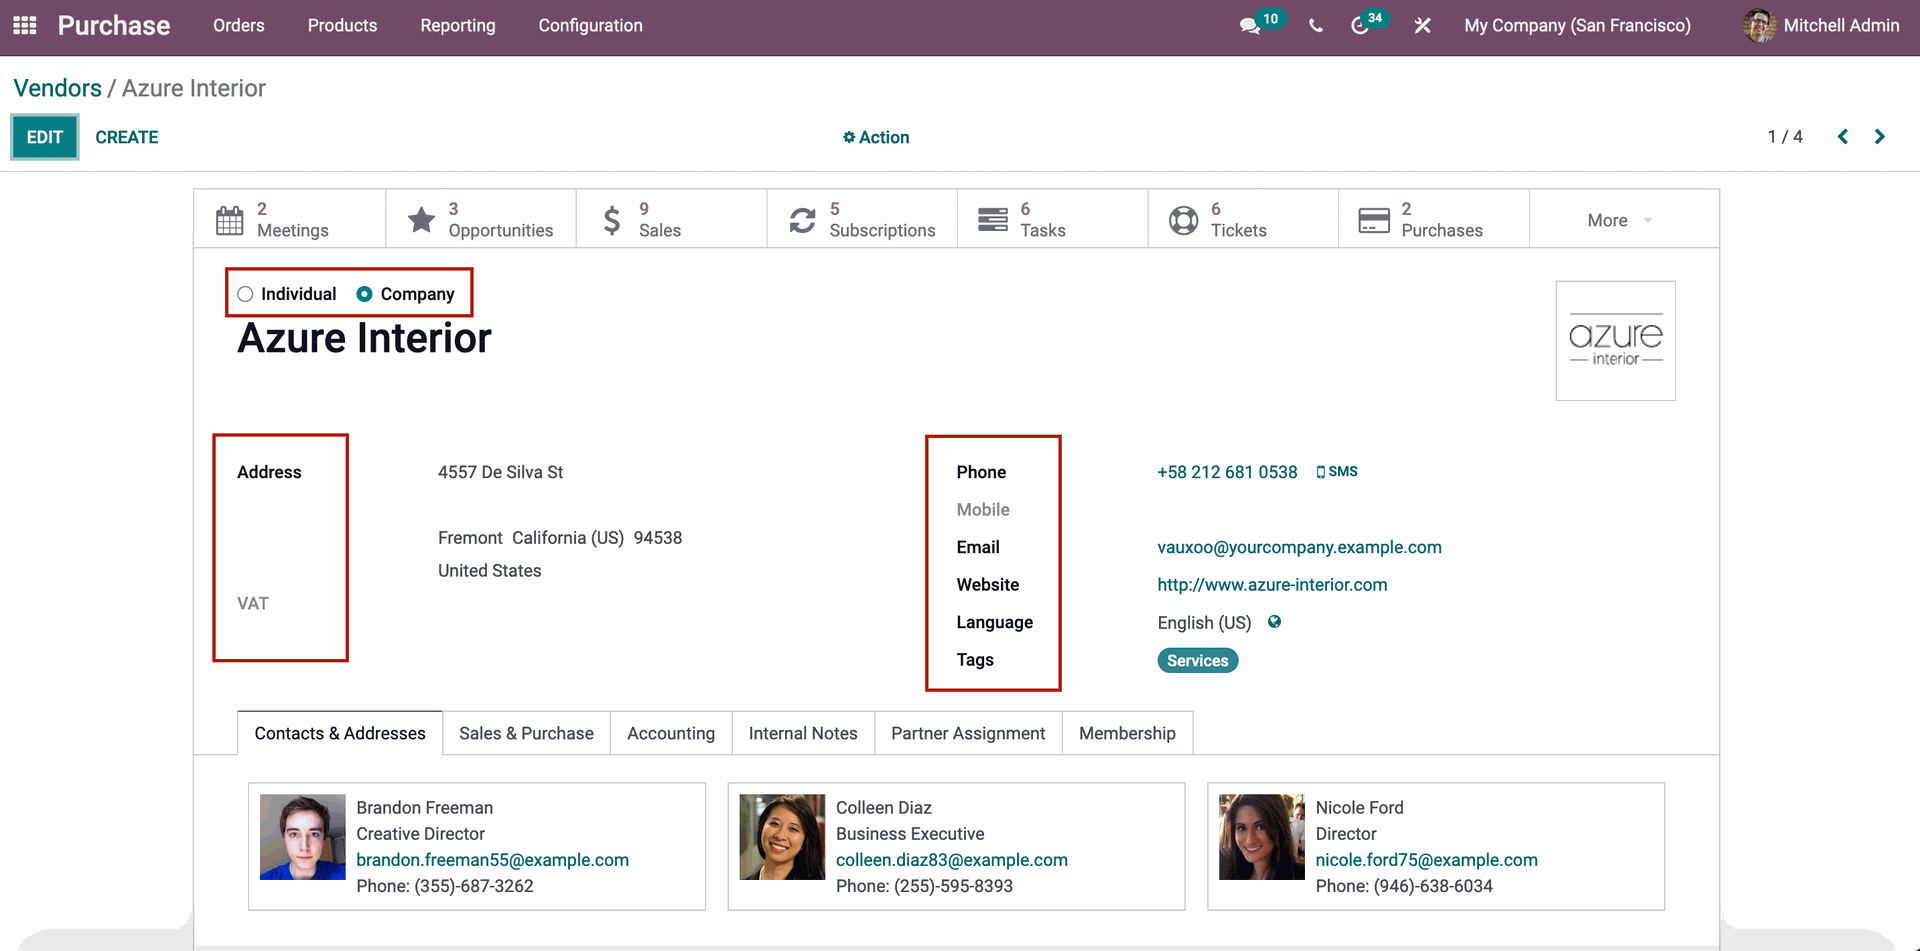This screenshot has width=1920, height=951.
Task: Click Mitchell Admin avatar picture
Action: [1759, 26]
